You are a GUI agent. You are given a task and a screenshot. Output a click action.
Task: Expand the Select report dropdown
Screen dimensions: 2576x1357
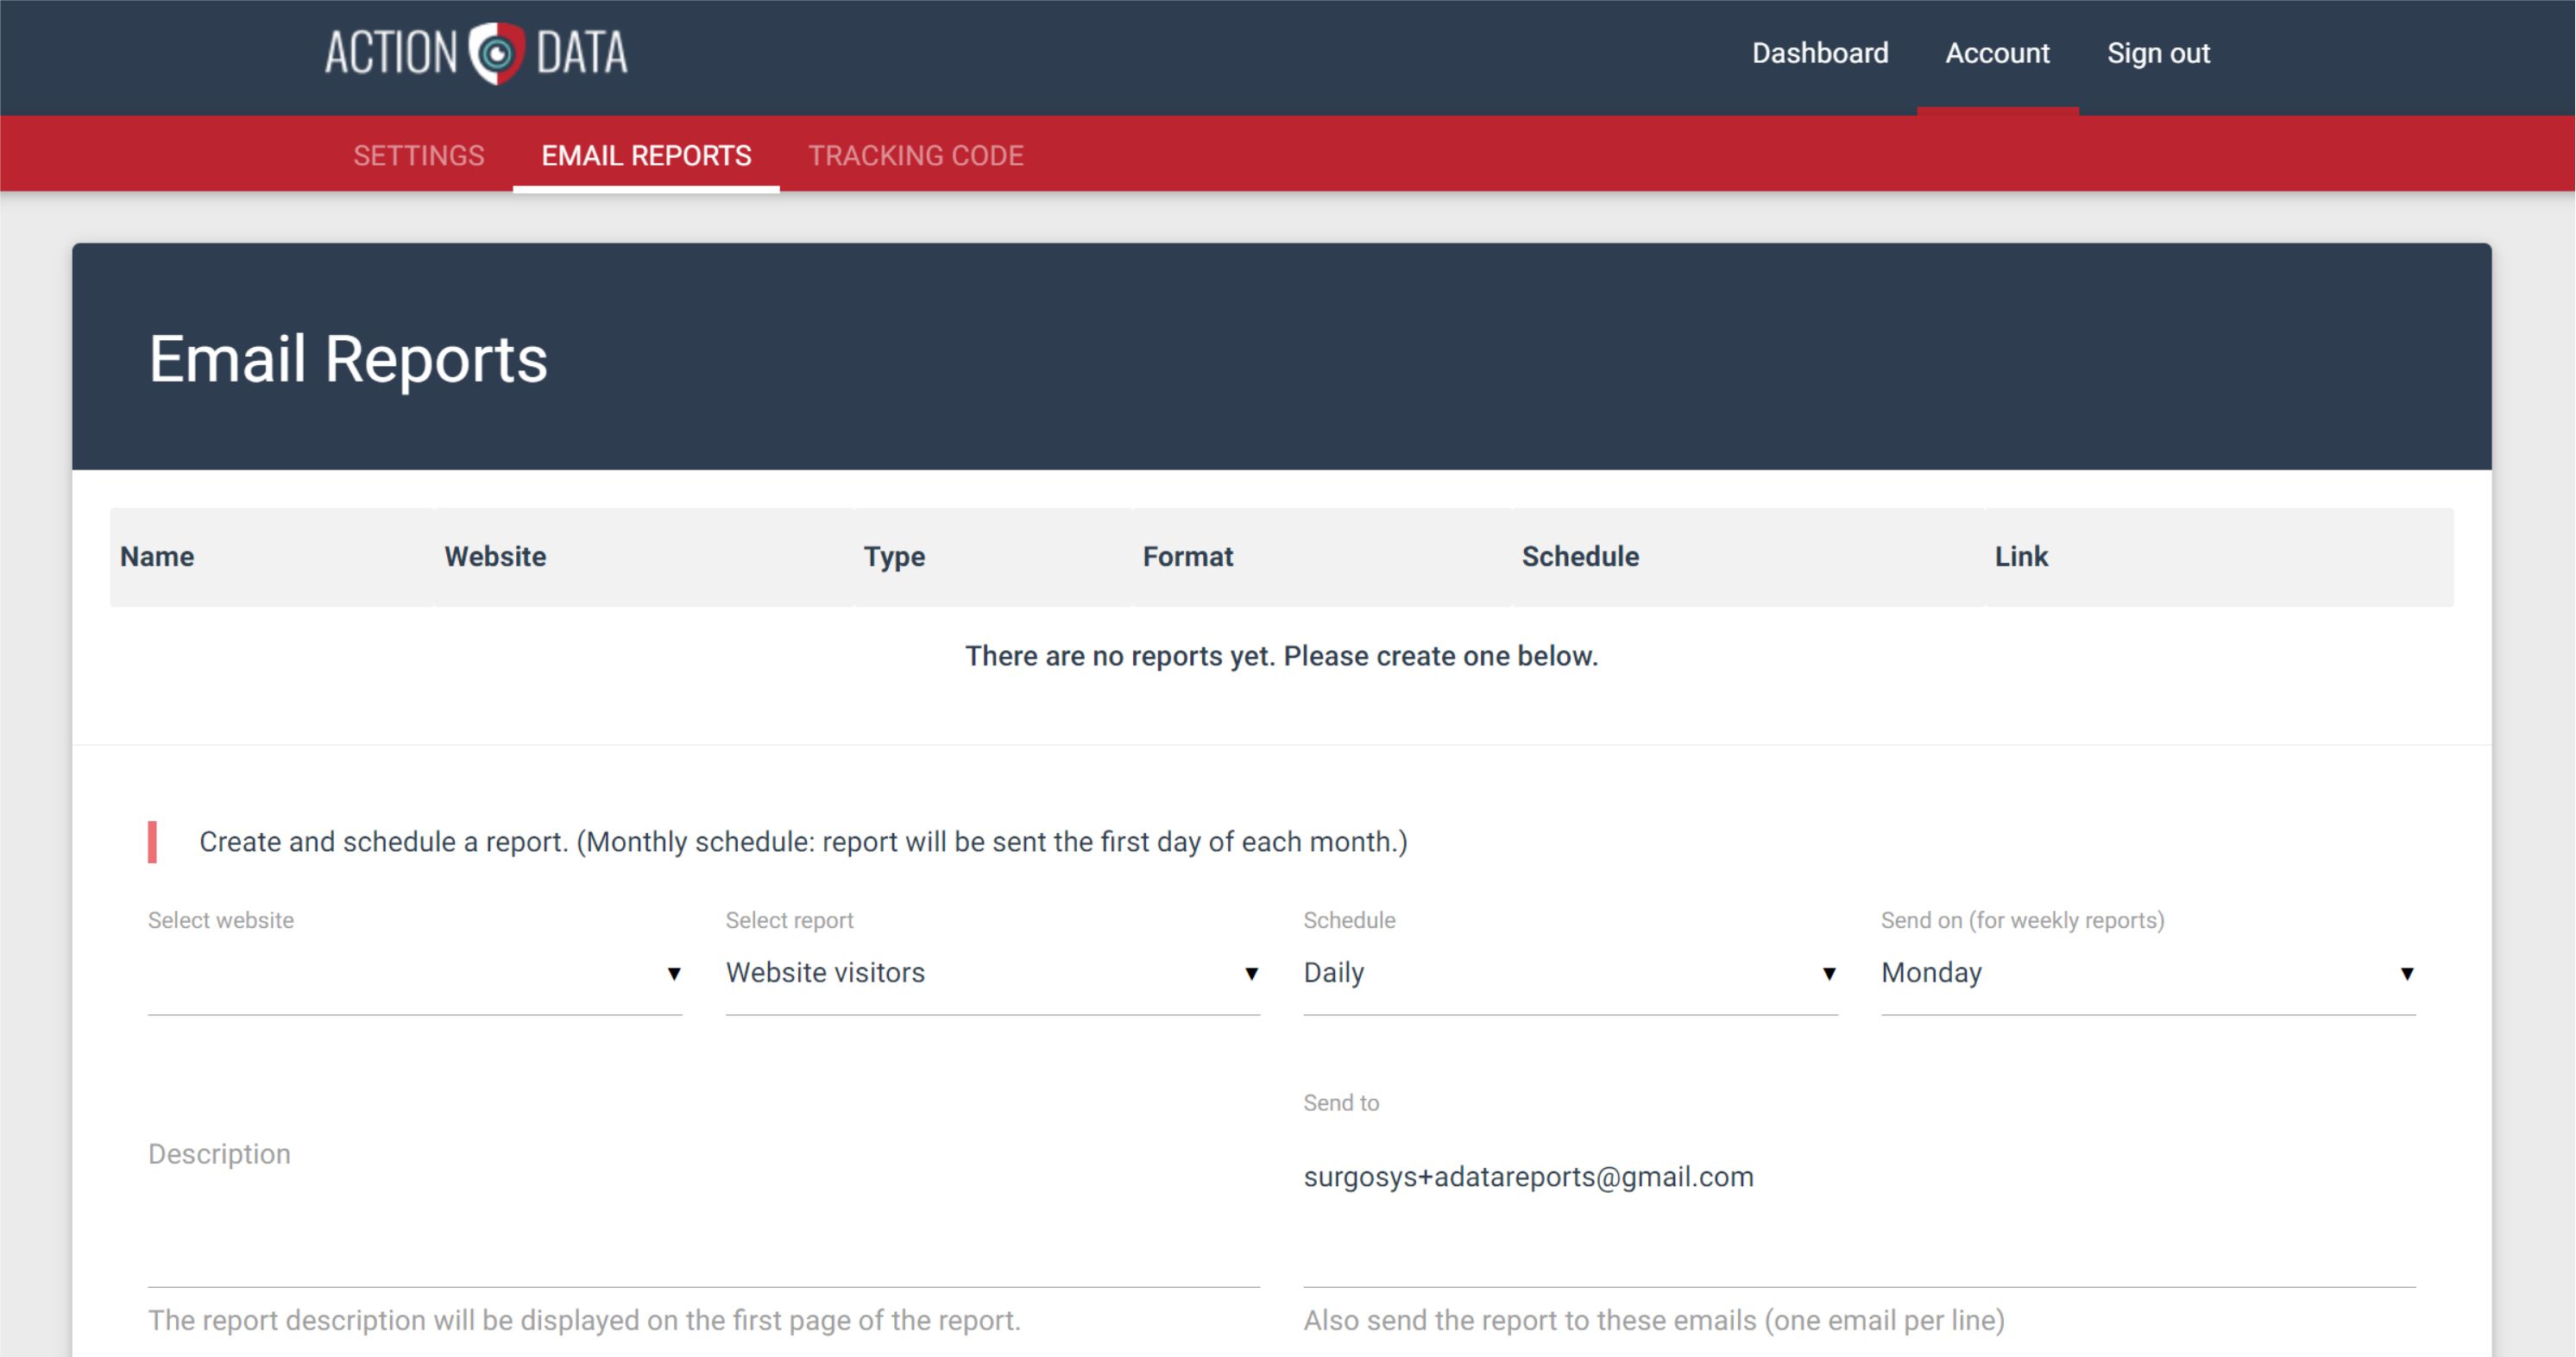992,973
